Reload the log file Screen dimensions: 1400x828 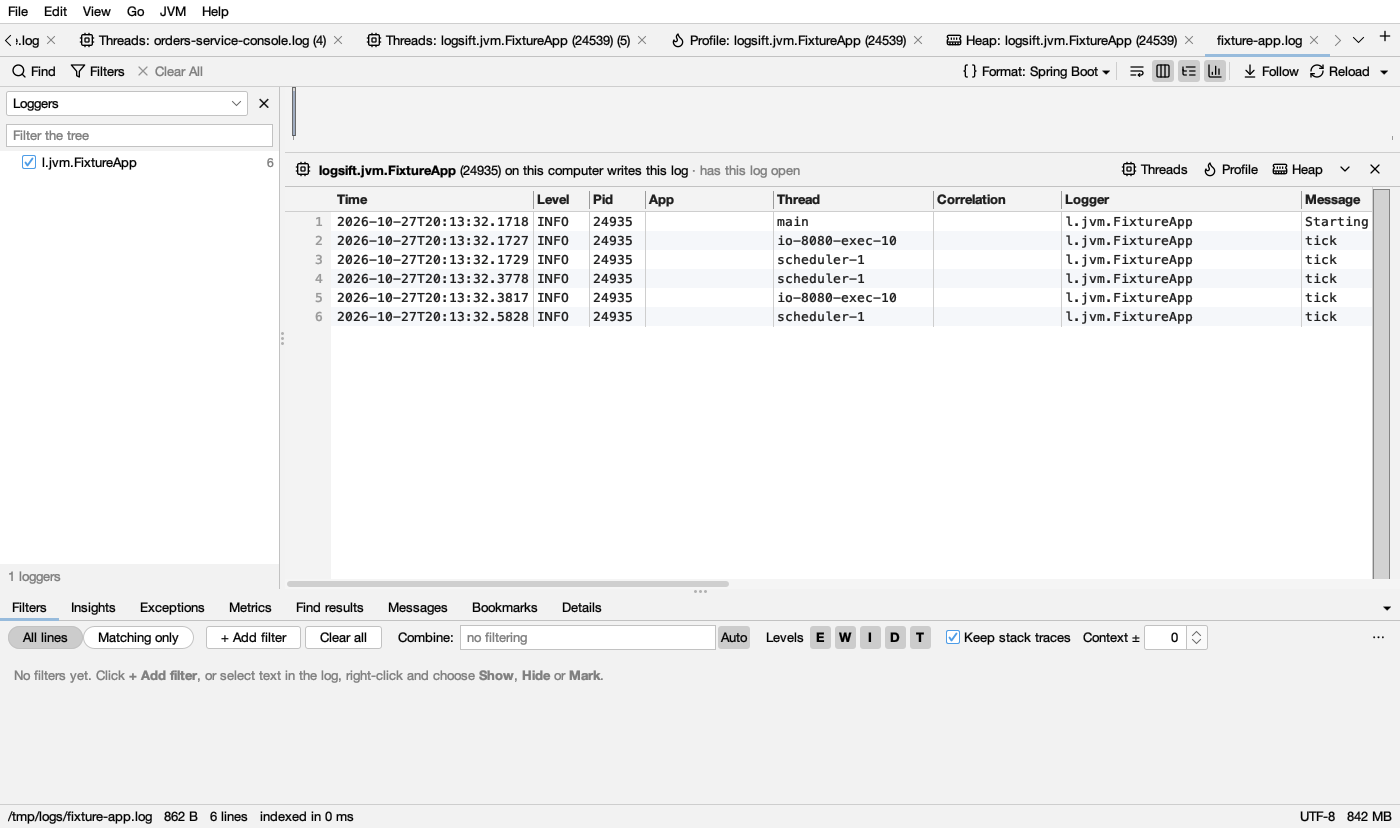pyautogui.click(x=1339, y=72)
